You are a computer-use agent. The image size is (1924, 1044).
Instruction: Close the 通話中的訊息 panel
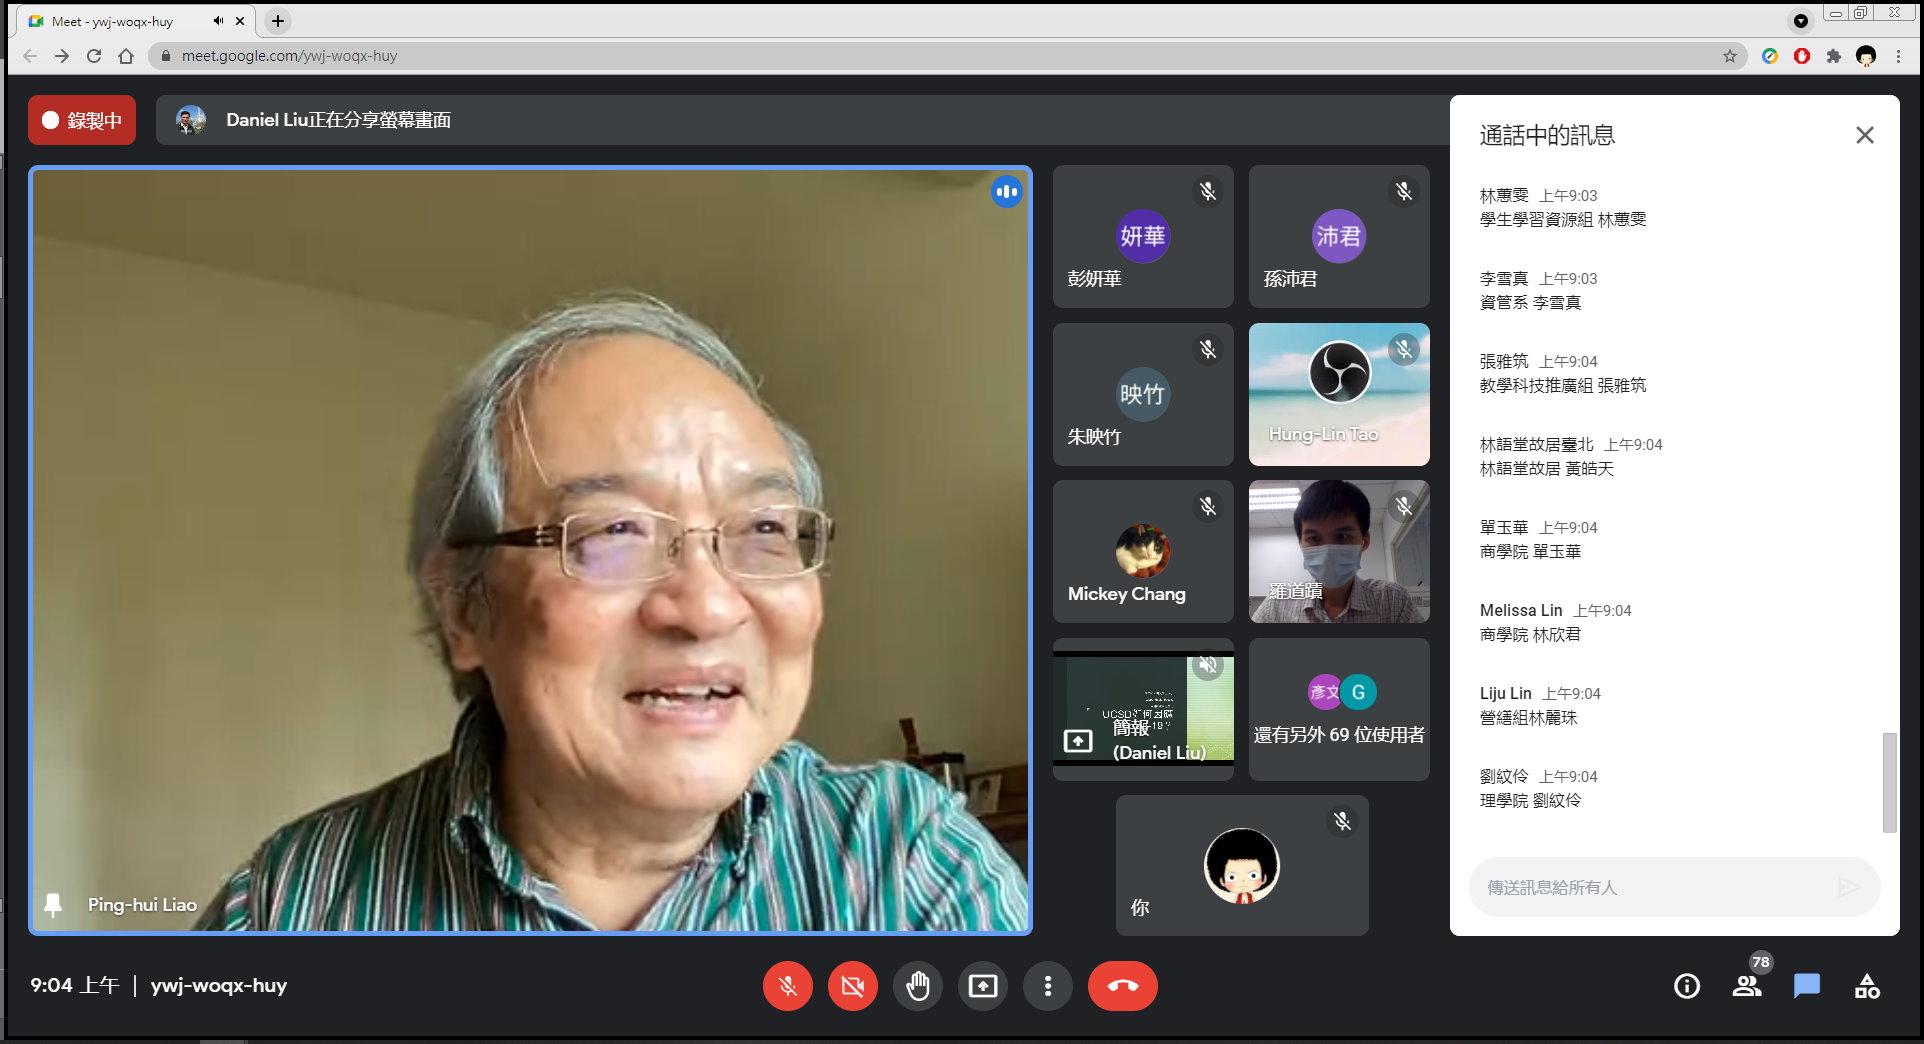tap(1864, 134)
